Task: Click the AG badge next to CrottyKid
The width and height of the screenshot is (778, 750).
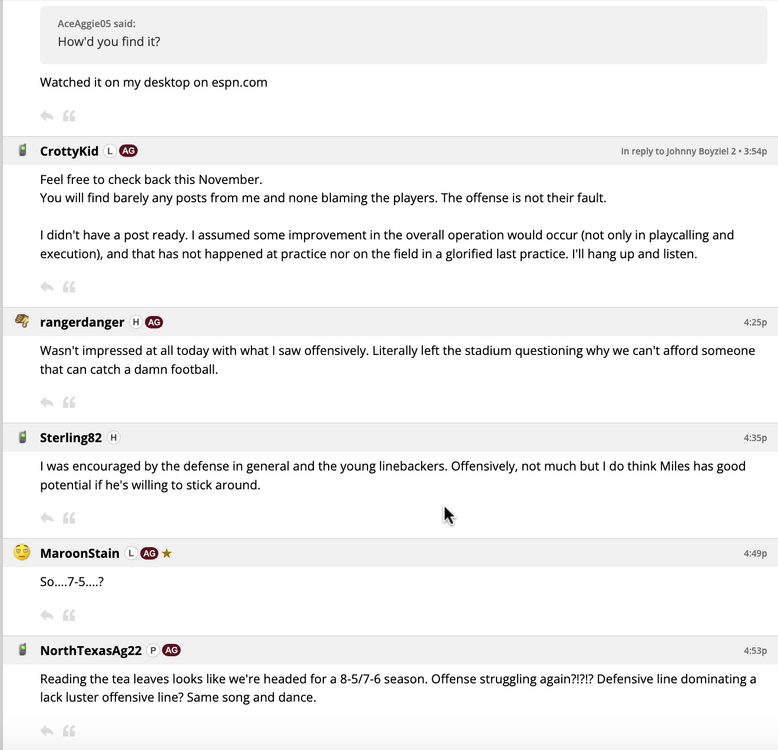Action: click(128, 151)
